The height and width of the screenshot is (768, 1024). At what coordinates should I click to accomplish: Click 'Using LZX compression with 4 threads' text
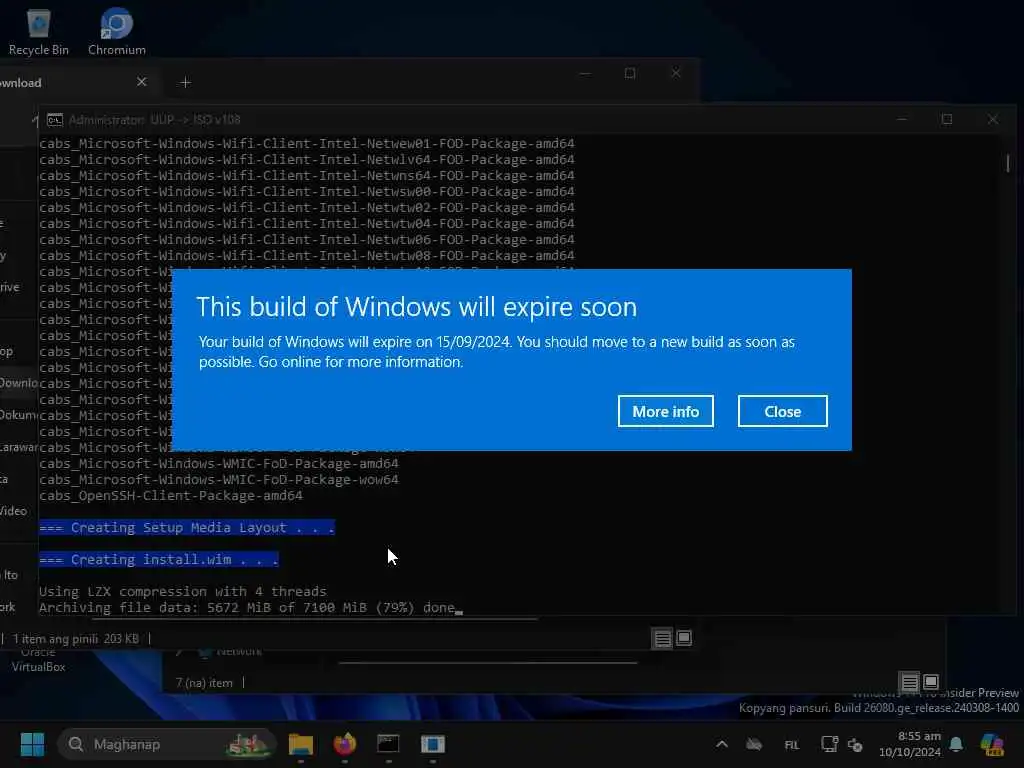pyautogui.click(x=183, y=592)
